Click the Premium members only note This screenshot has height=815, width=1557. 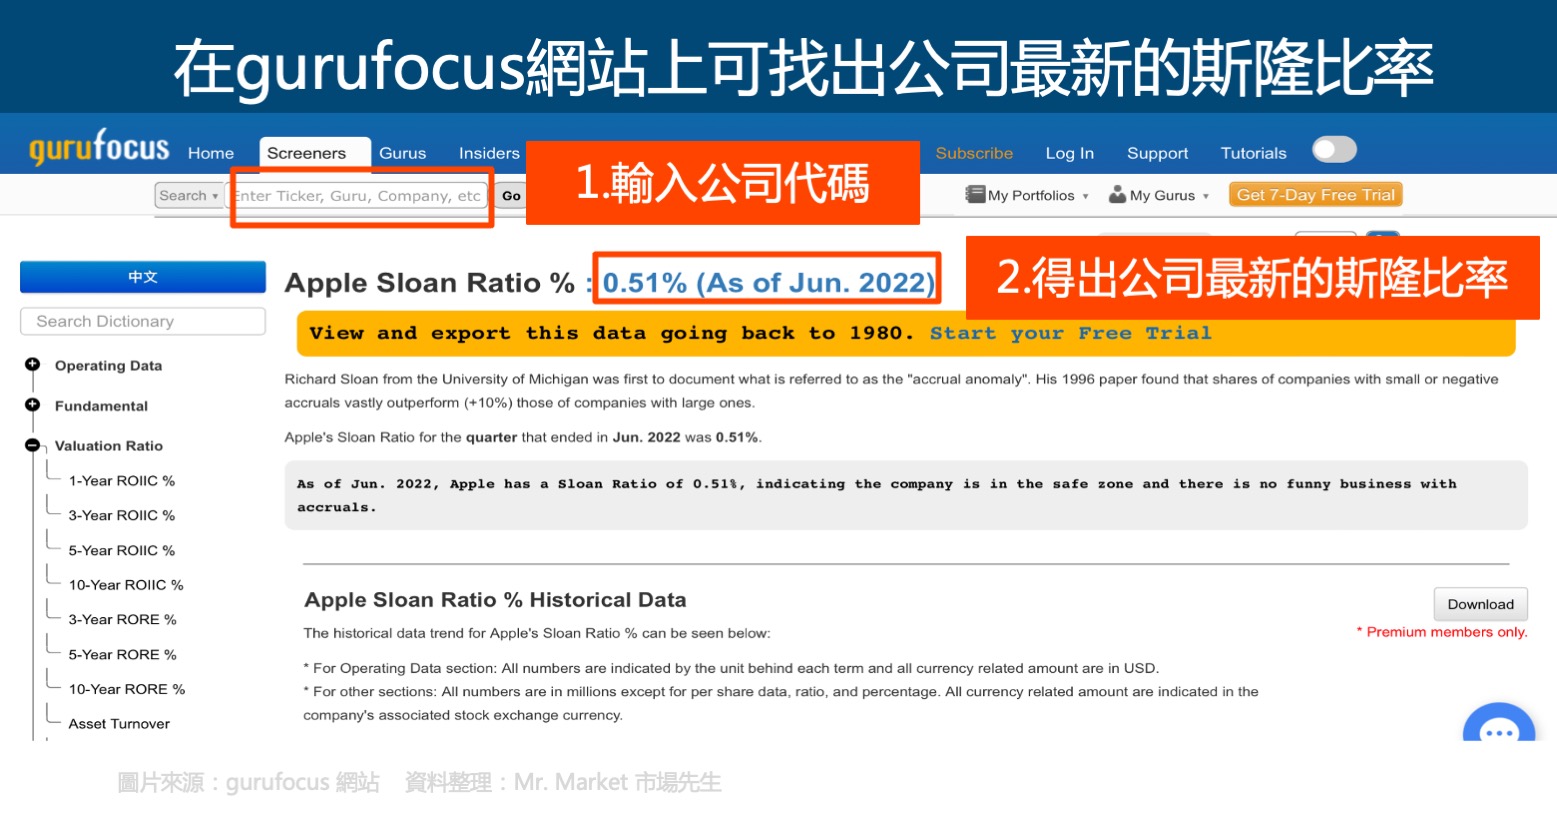pyautogui.click(x=1442, y=632)
